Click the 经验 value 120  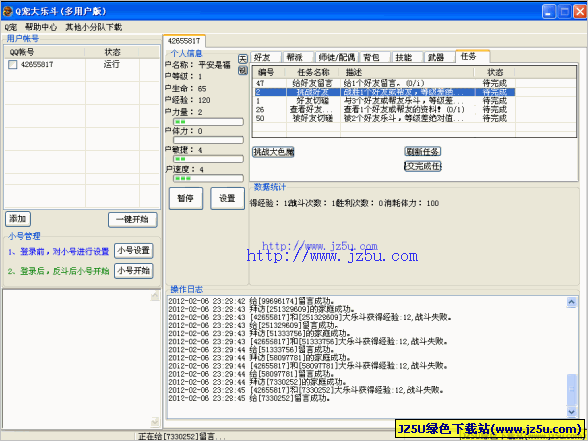click(x=204, y=100)
